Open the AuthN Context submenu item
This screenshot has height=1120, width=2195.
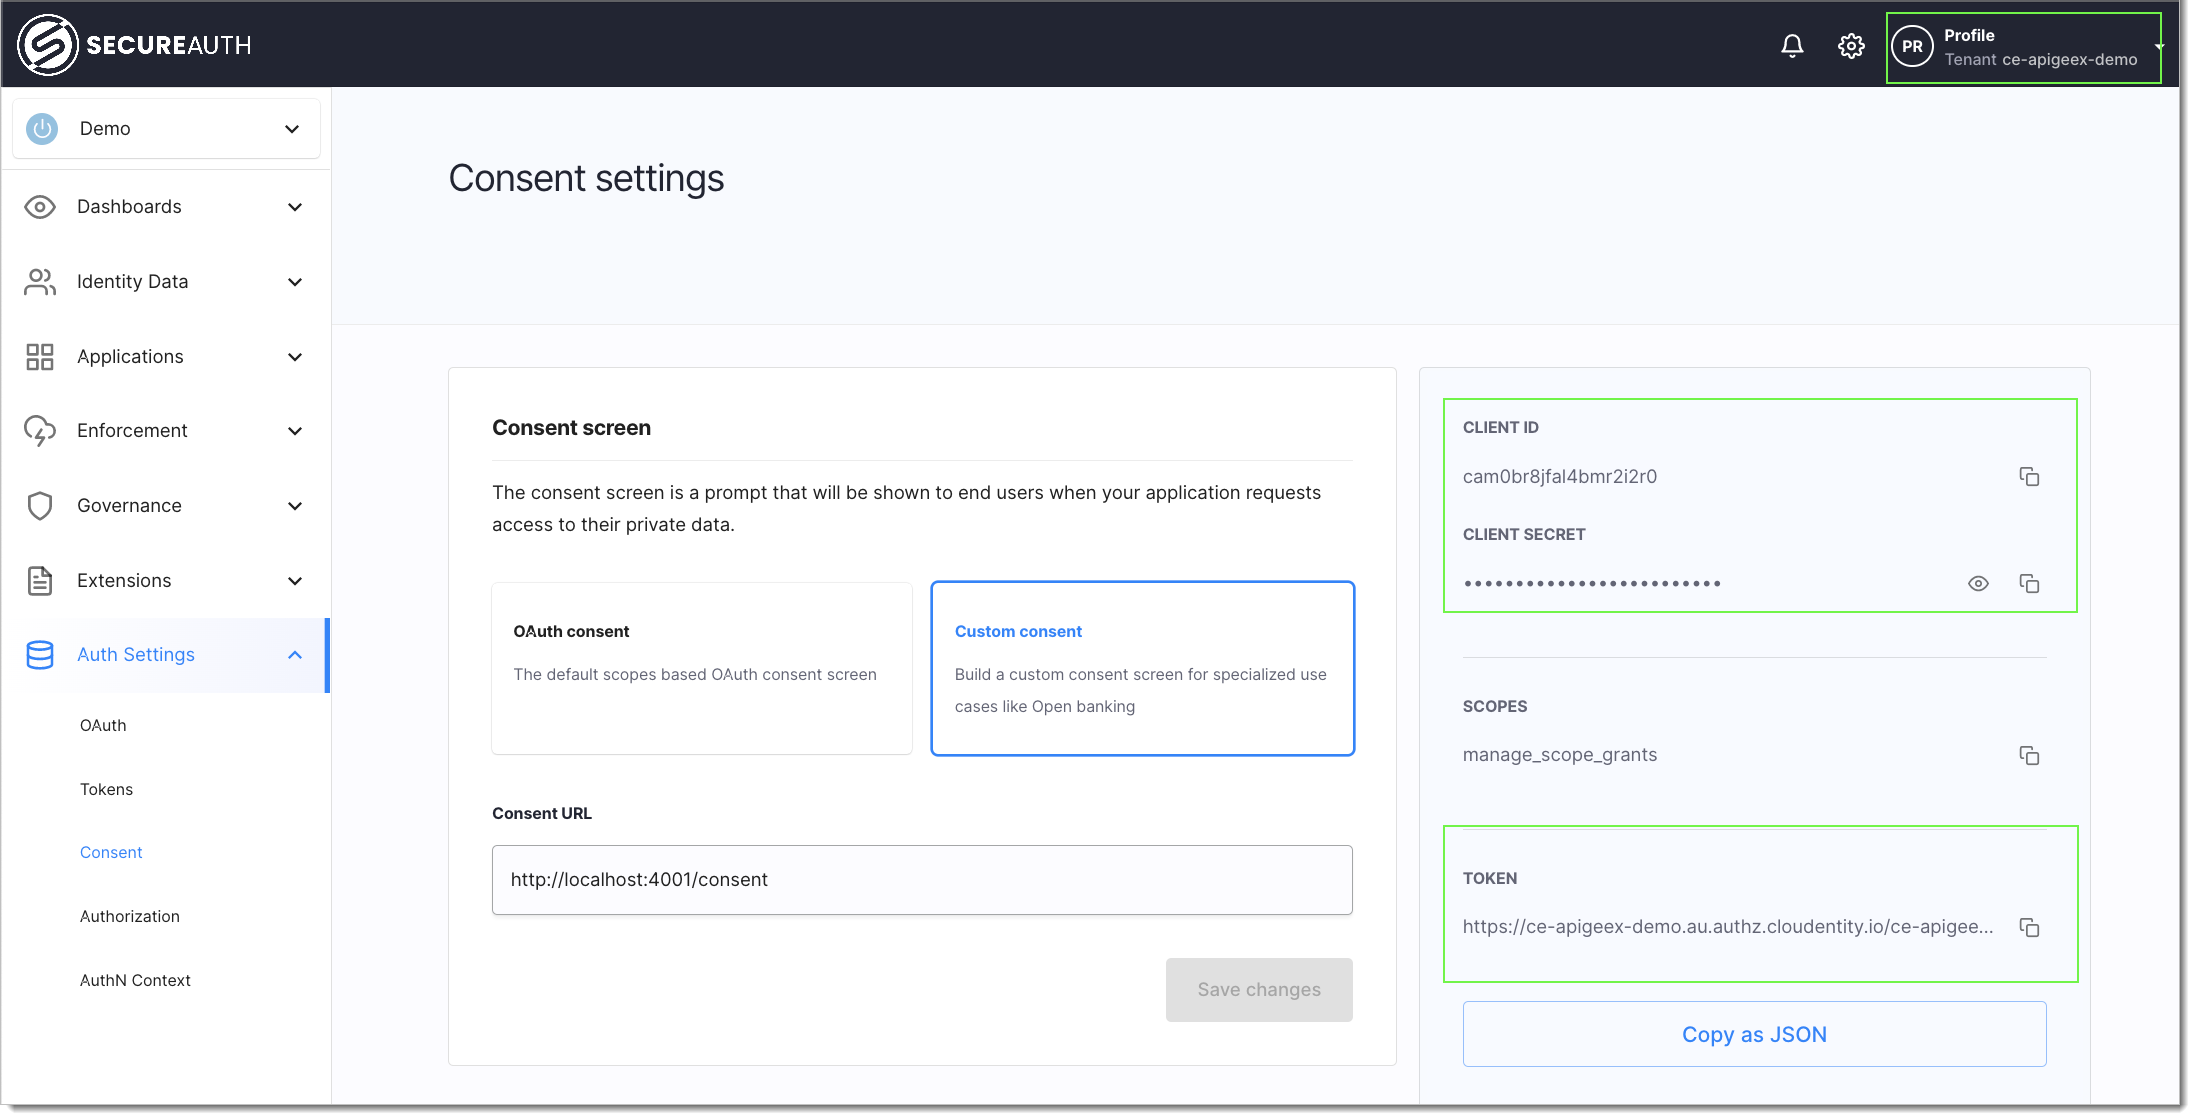click(x=135, y=980)
